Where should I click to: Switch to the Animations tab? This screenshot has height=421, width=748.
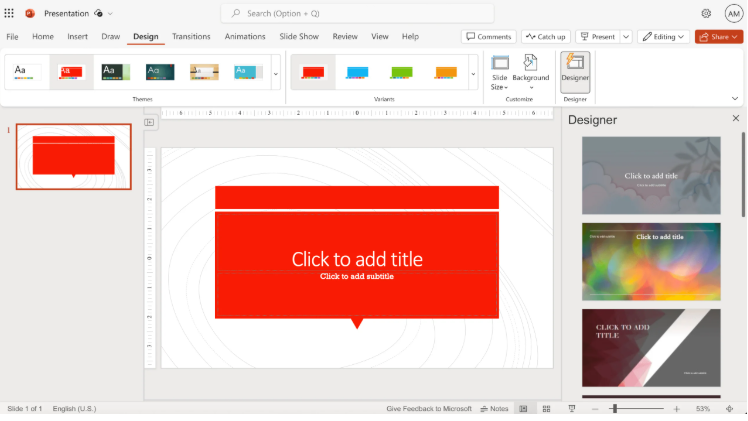(x=245, y=37)
